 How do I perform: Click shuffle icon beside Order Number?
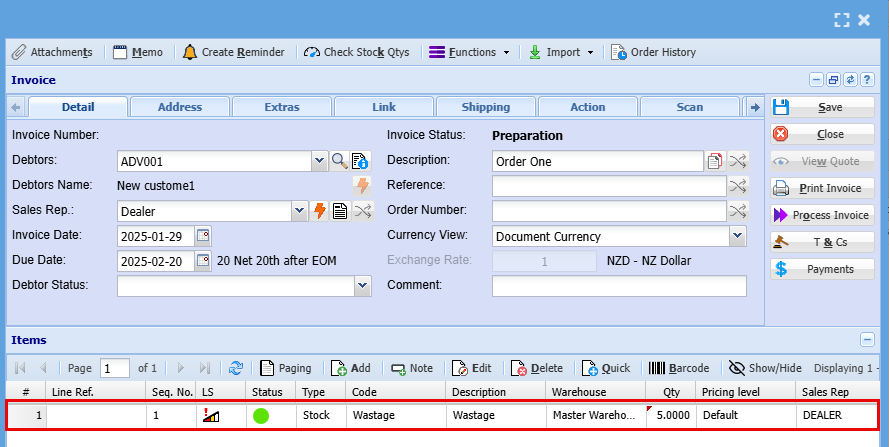tap(738, 211)
